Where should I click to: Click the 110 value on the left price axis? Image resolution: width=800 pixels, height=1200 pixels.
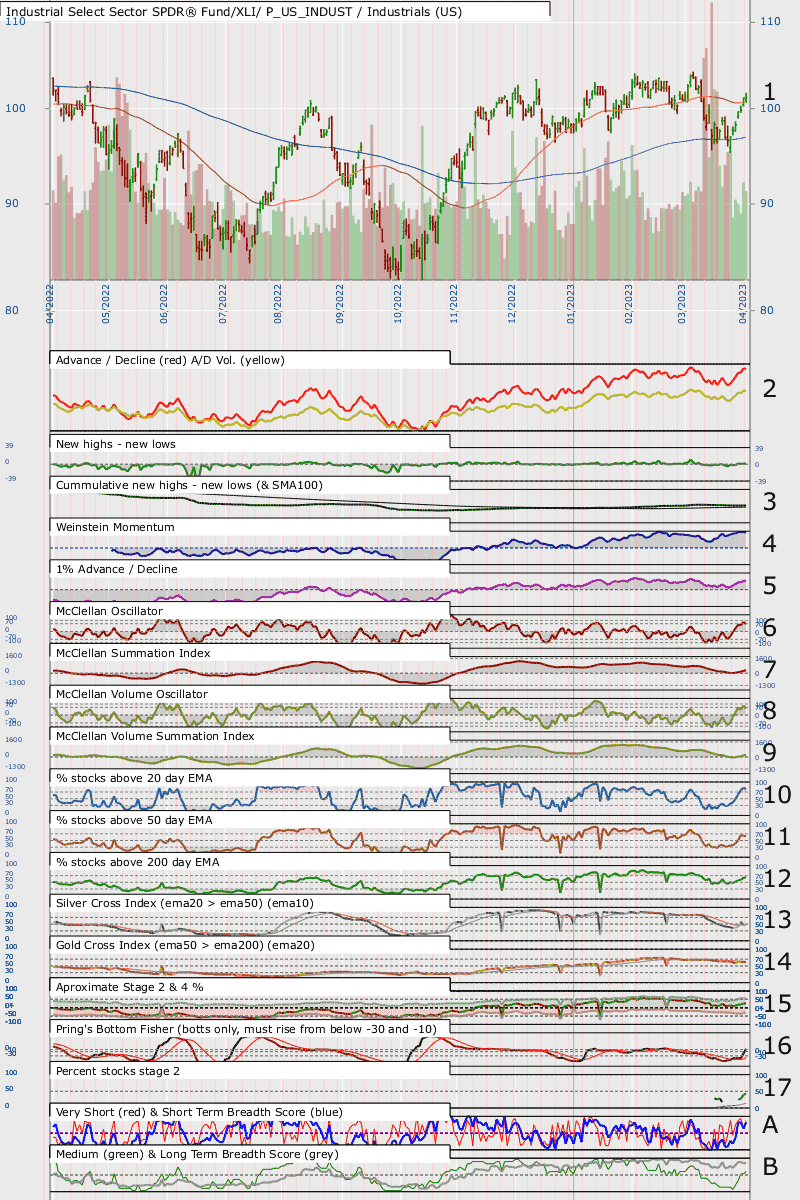point(15,21)
